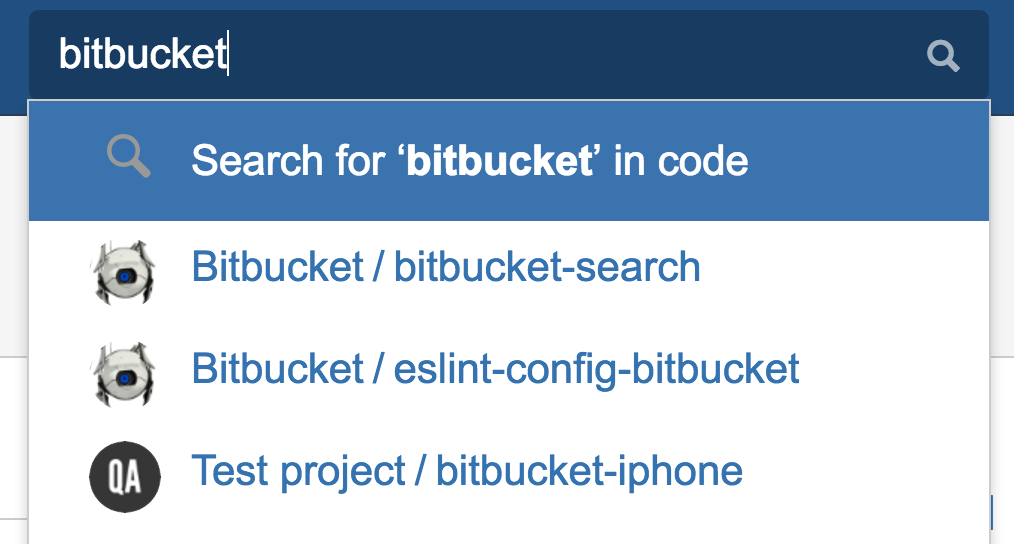Place cursor on typed 'bitbucket' query text

click(x=143, y=55)
